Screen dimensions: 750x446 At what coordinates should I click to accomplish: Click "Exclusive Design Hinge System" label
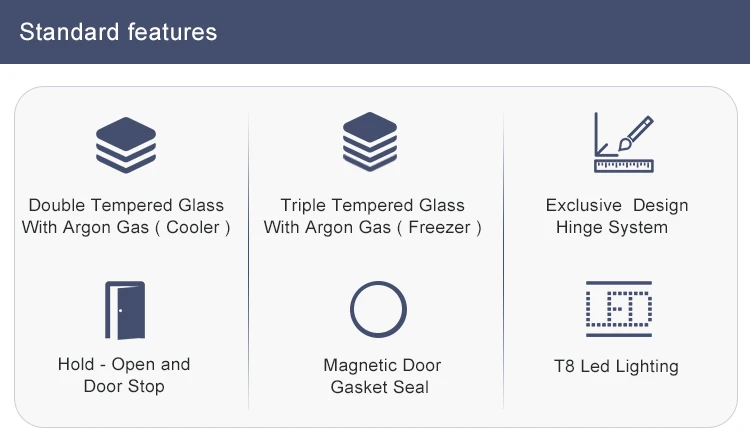[x=617, y=216]
